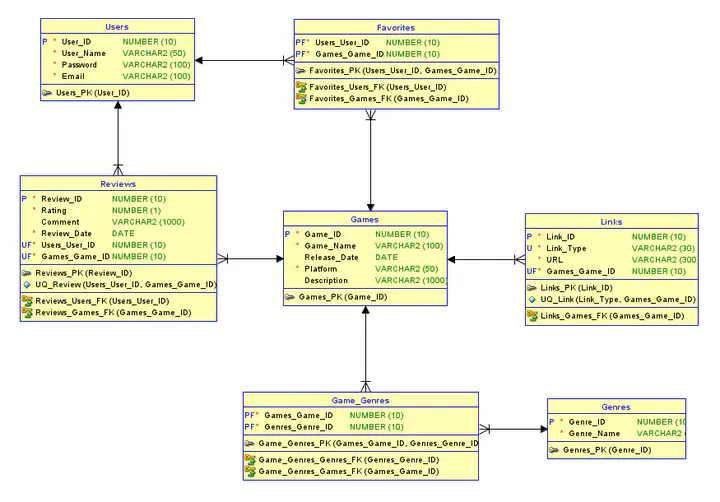This screenshot has width=720, height=502.
Task: Select the Release_Date column in Games
Action: (330, 257)
